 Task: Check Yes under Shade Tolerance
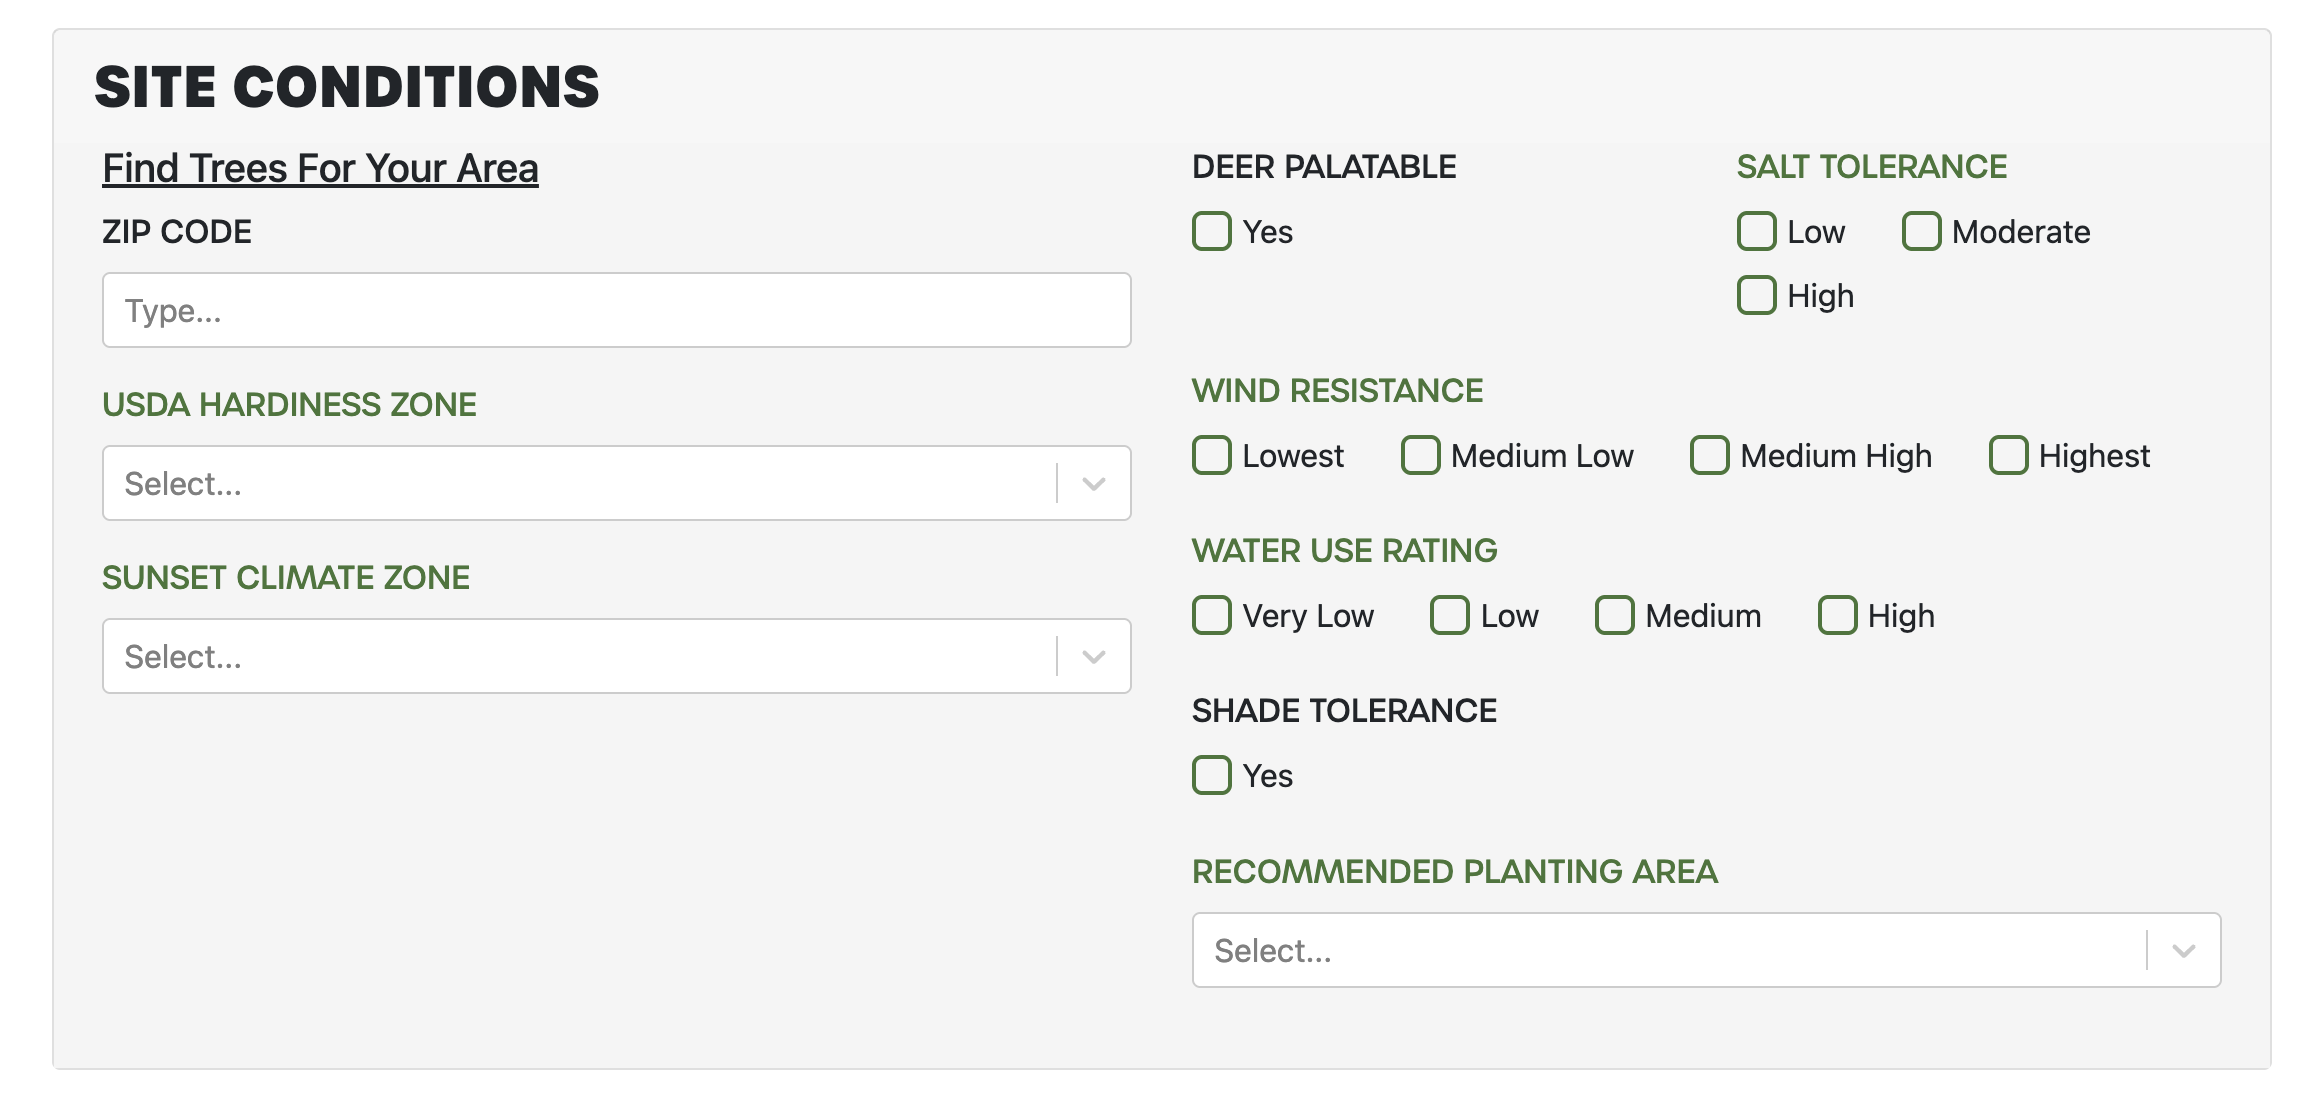pos(1212,775)
